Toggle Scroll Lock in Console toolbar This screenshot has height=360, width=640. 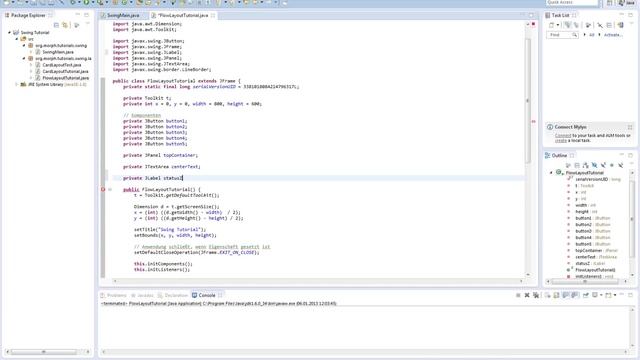(x=556, y=295)
